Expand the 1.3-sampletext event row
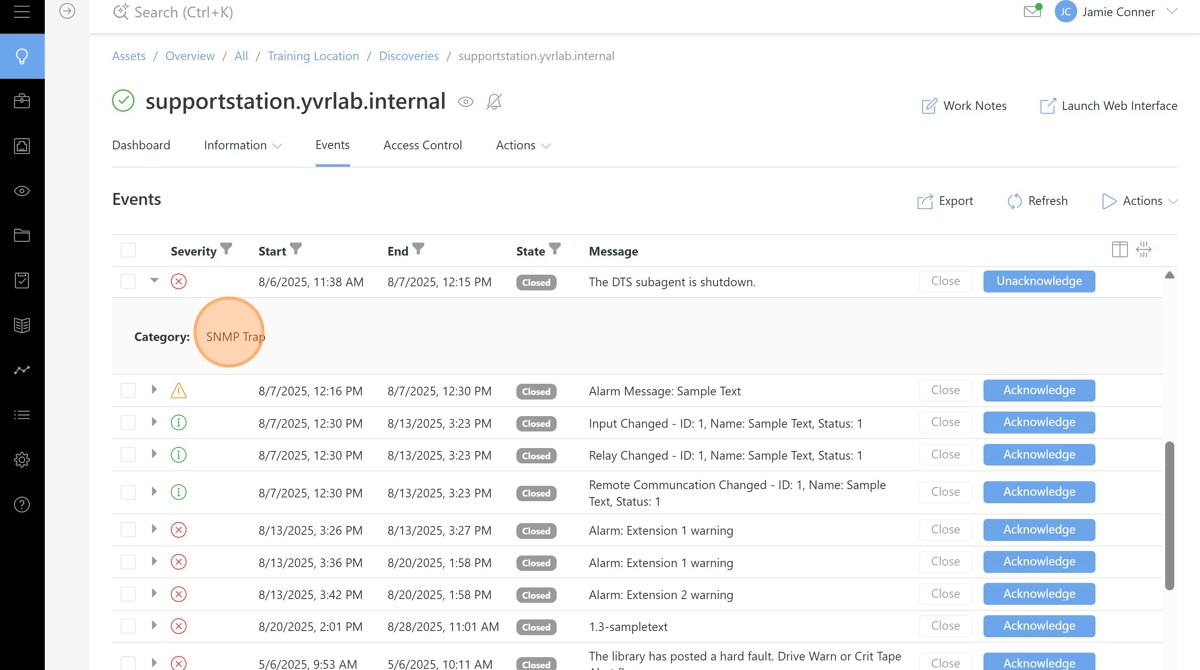The image size is (1200, 670). point(154,626)
